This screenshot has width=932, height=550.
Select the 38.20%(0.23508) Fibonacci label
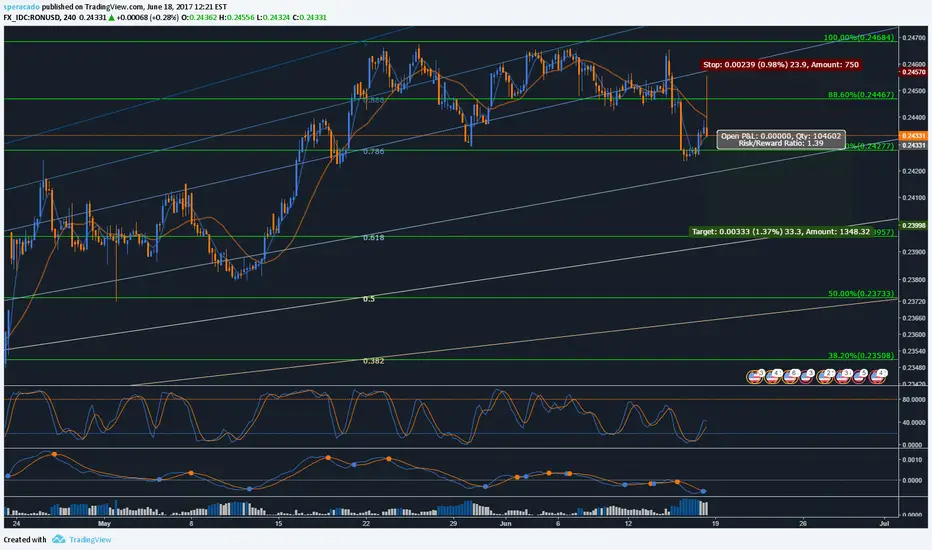click(x=861, y=355)
